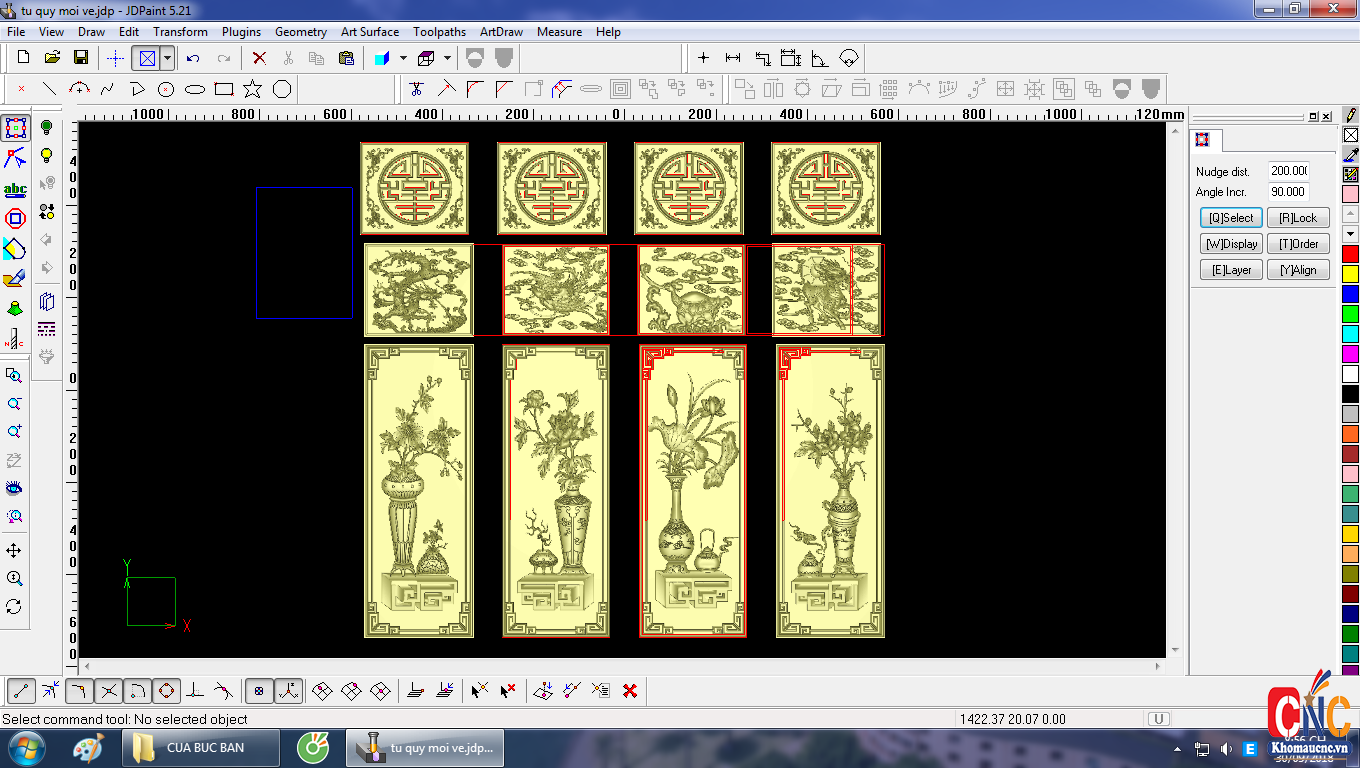Toggle the green light bulb display icon
The image size is (1360, 768).
46,128
